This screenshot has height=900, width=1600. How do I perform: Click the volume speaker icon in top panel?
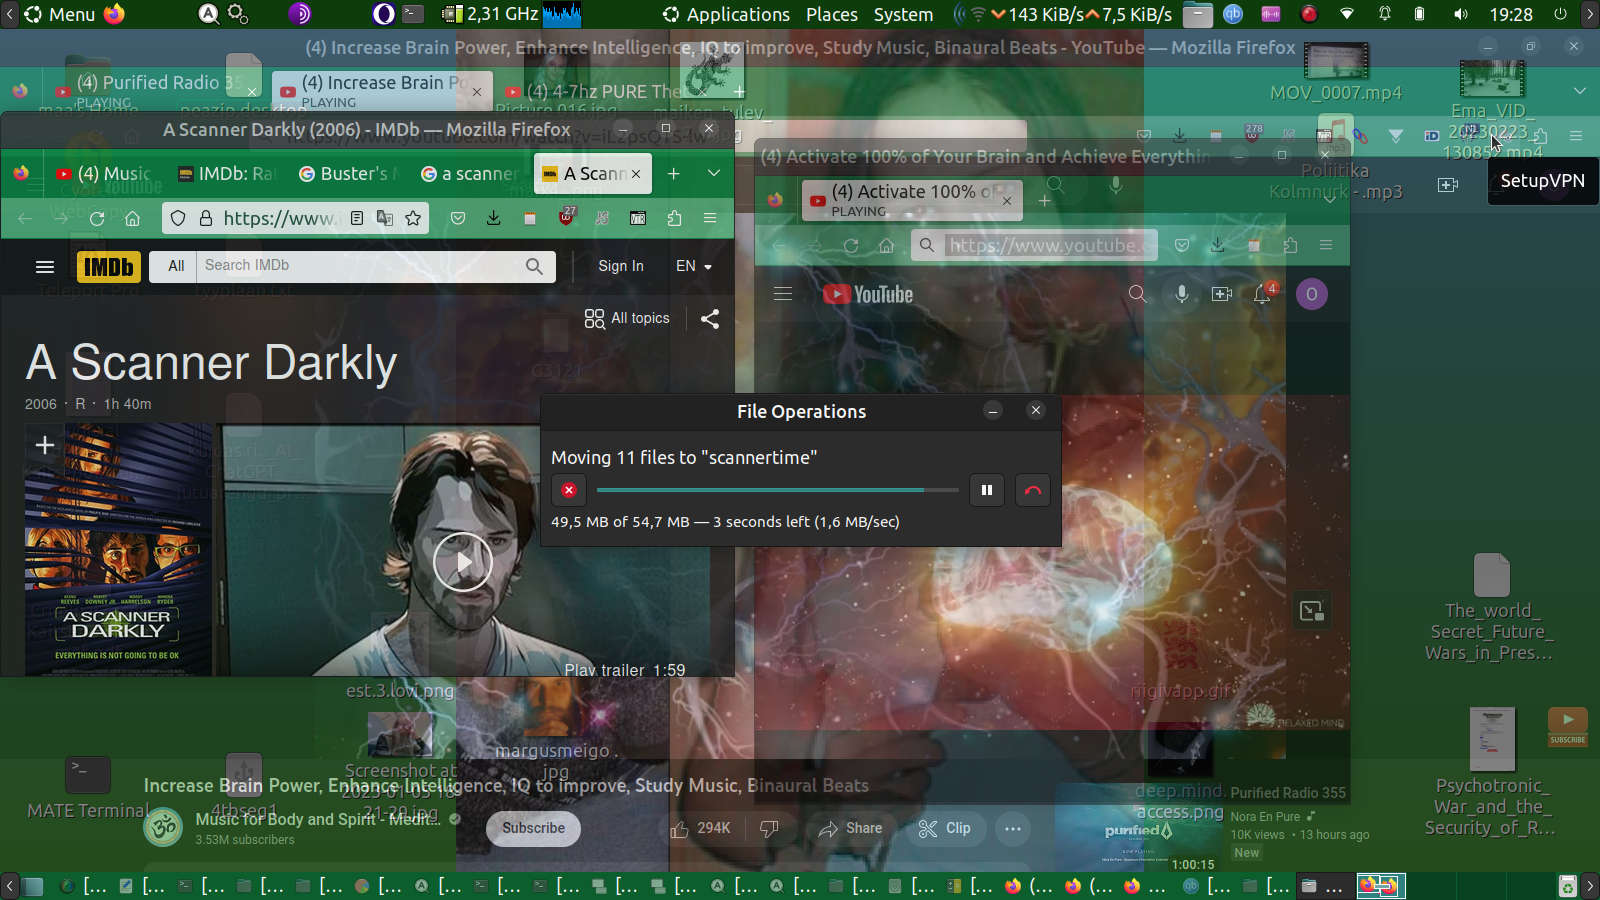point(1461,14)
